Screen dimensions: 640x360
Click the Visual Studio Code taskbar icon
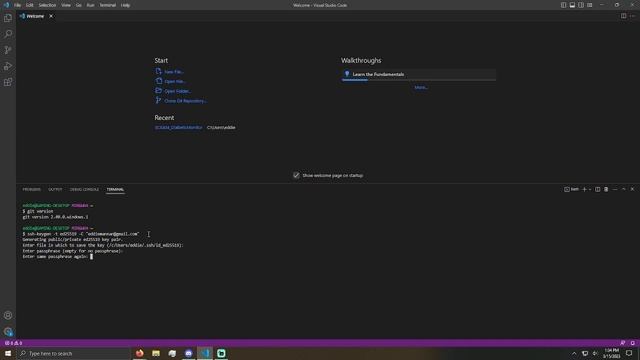point(205,353)
